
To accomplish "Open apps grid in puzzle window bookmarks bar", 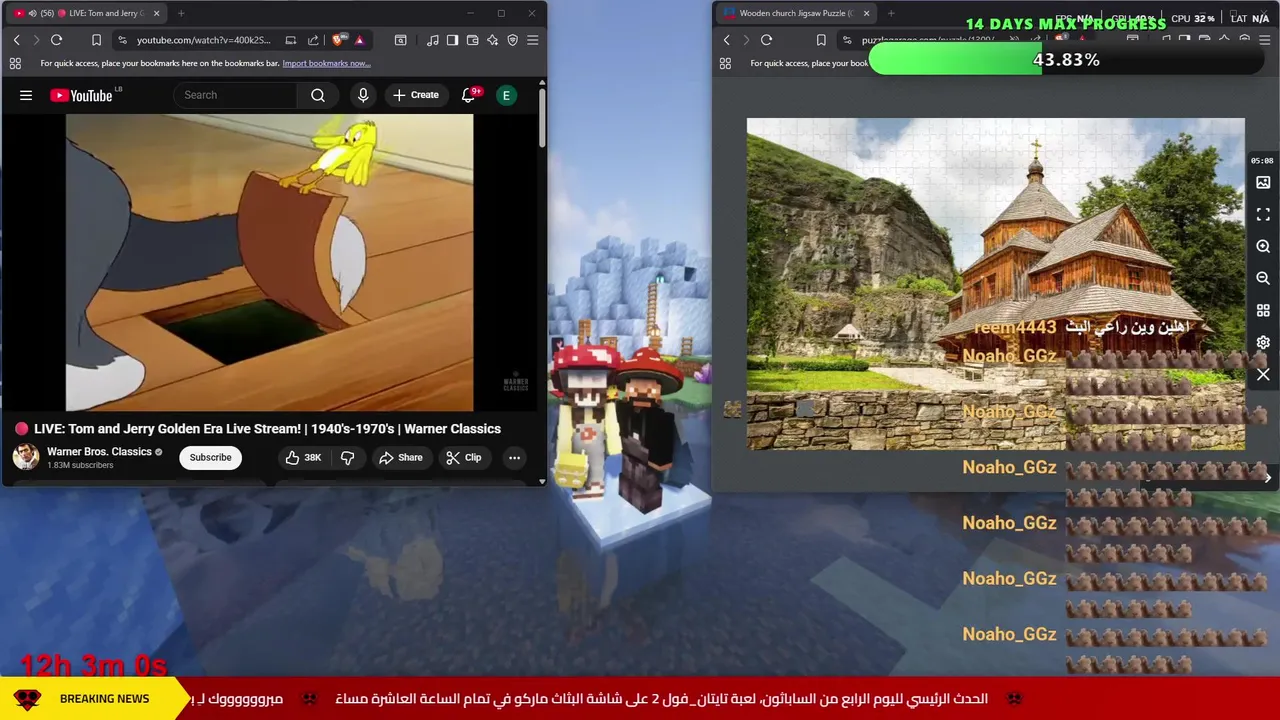I will tap(725, 63).
